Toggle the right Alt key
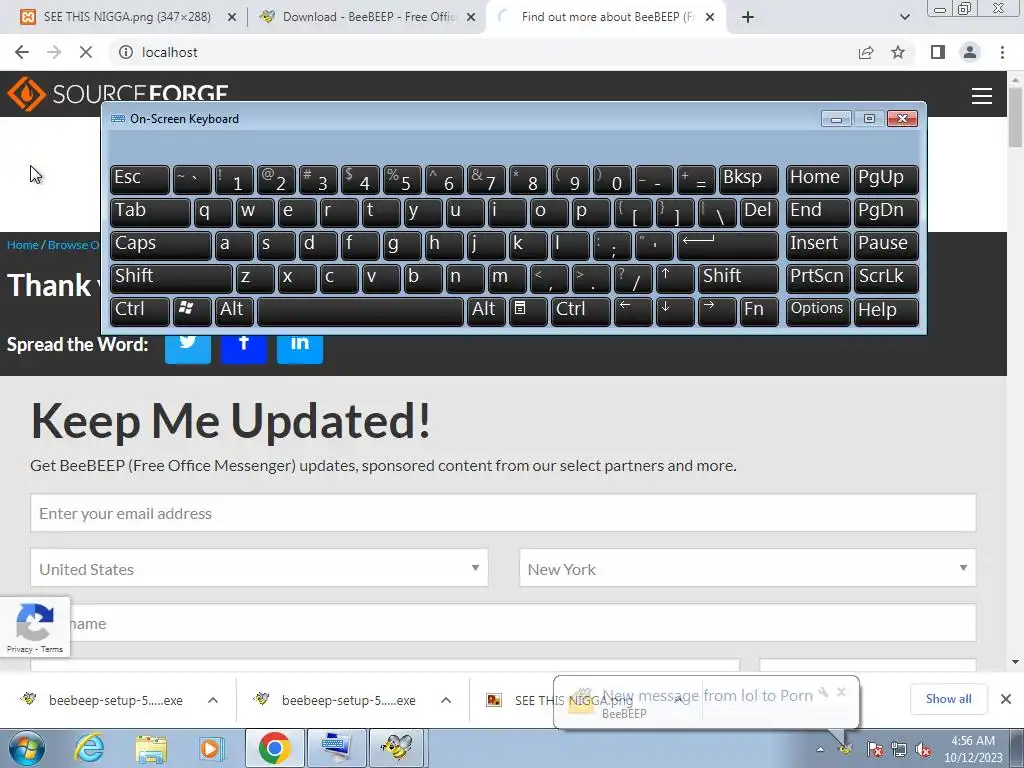This screenshot has width=1024, height=768. (x=486, y=310)
